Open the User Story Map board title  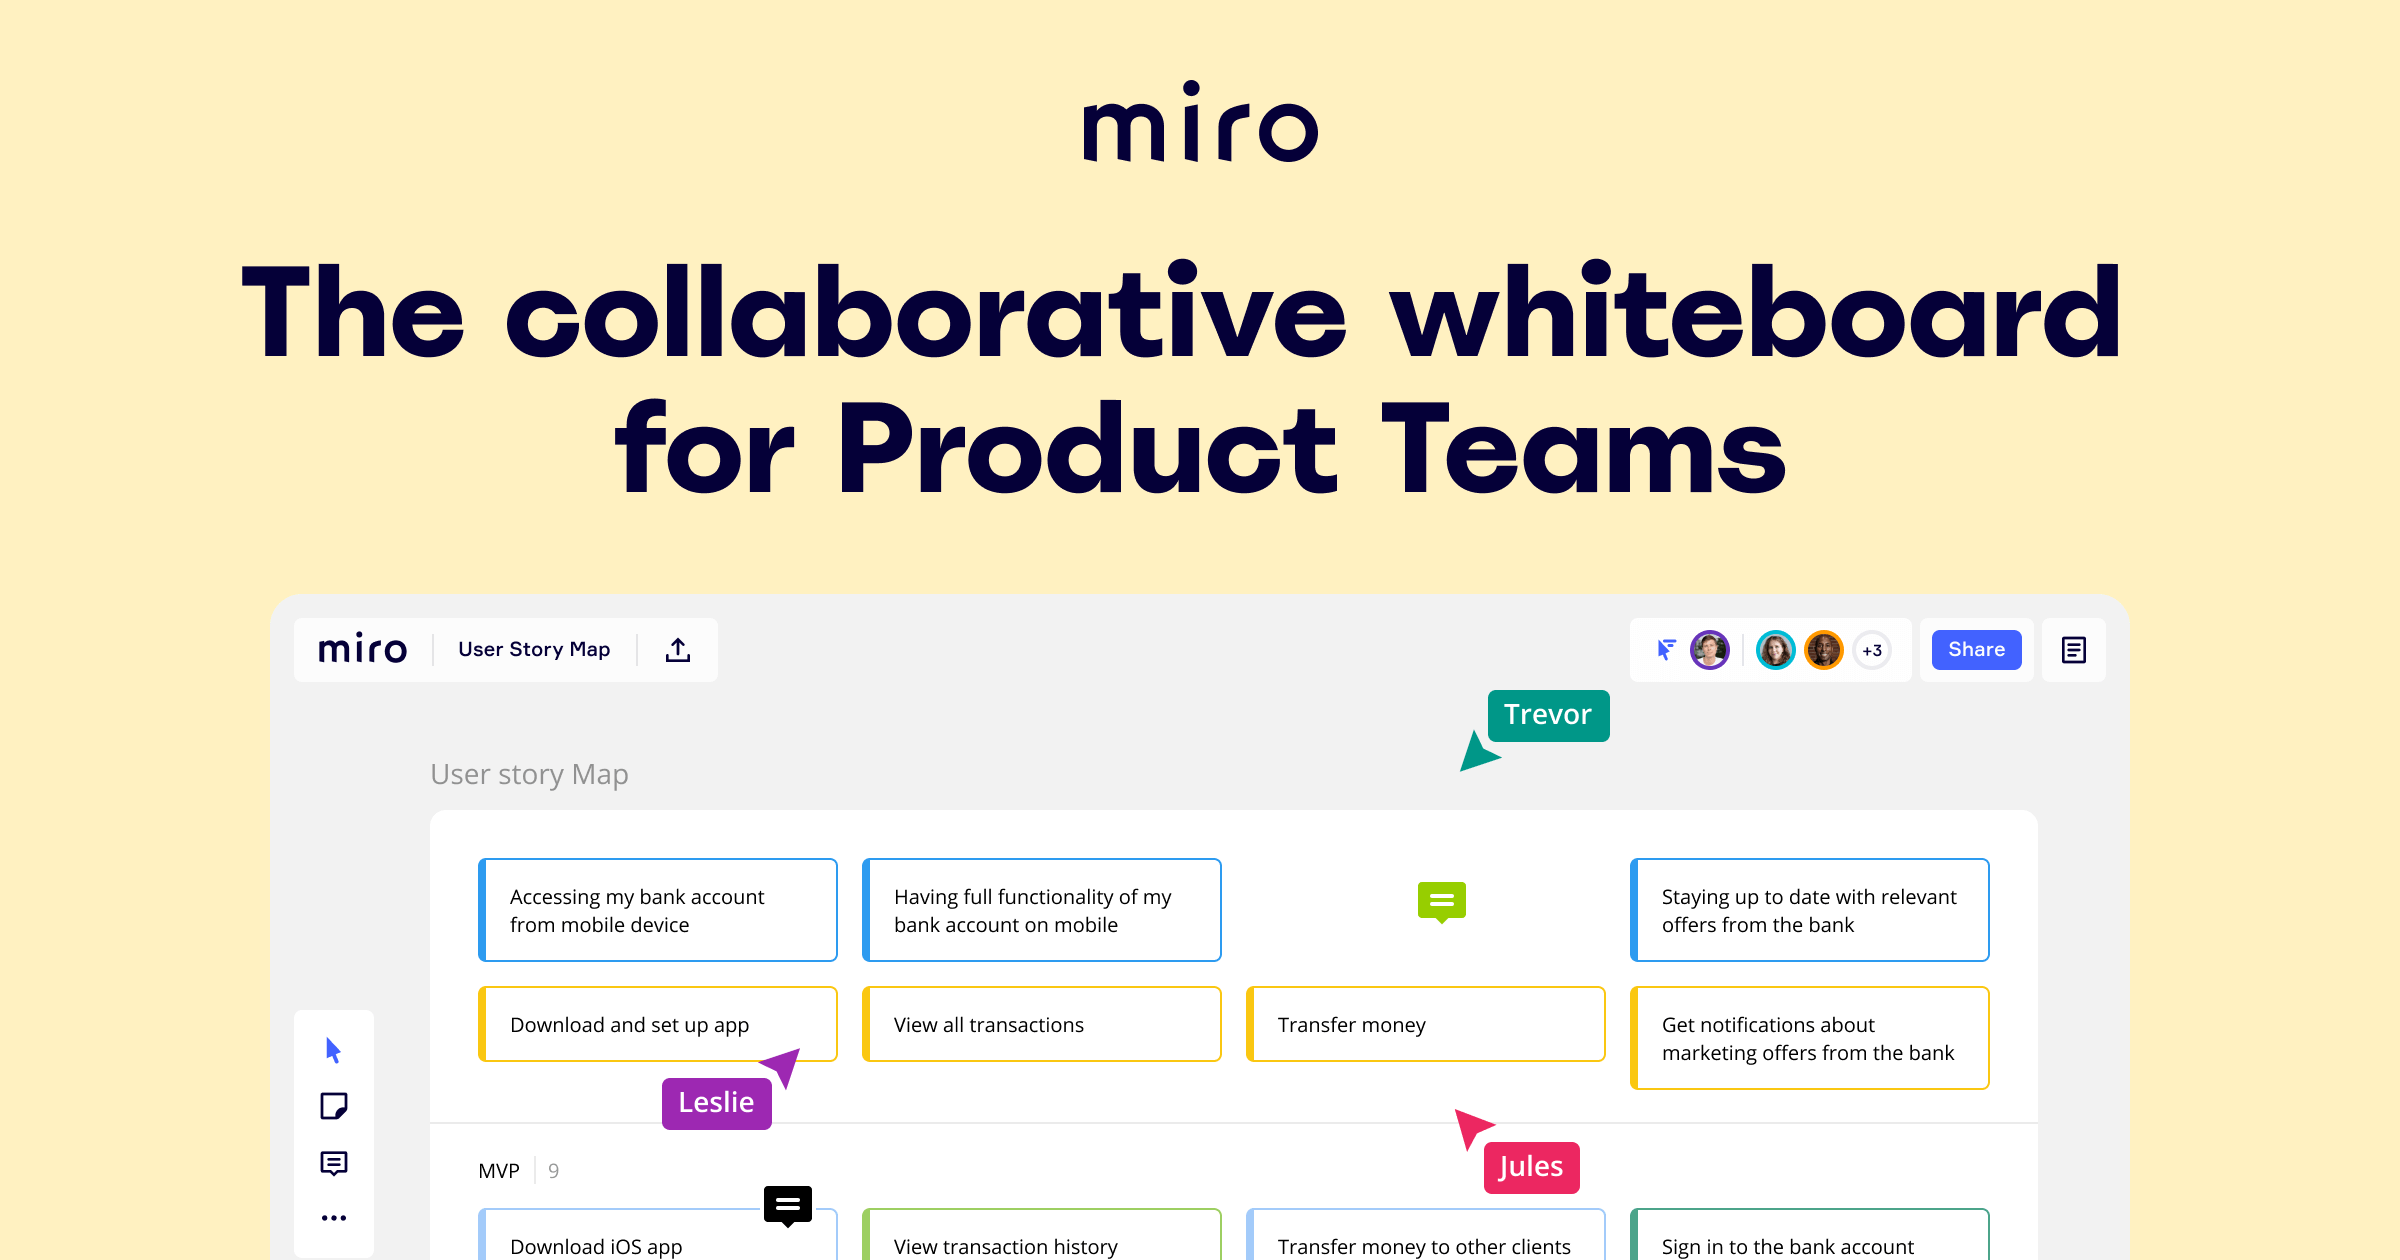click(534, 650)
